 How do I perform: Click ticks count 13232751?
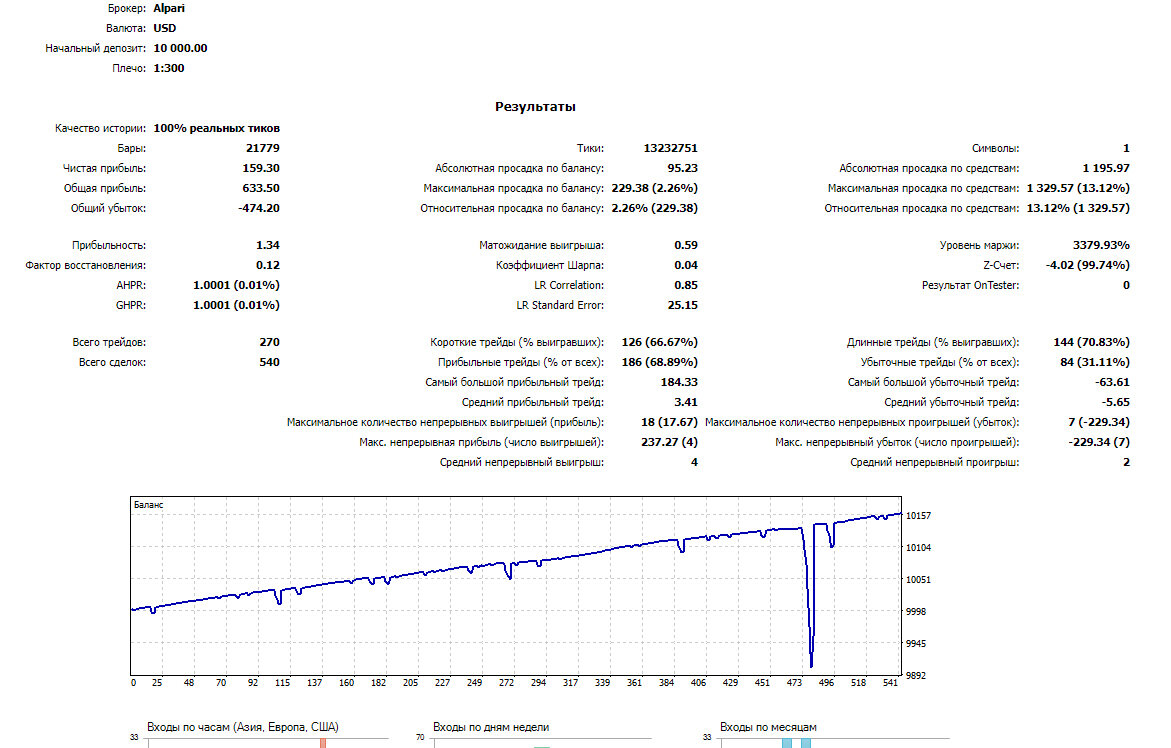tap(671, 148)
